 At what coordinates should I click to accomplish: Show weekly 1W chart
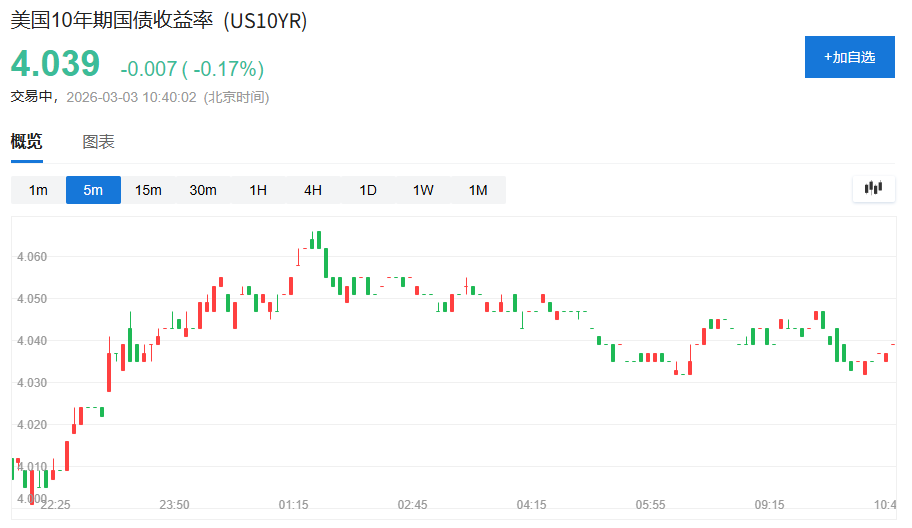pyautogui.click(x=423, y=190)
